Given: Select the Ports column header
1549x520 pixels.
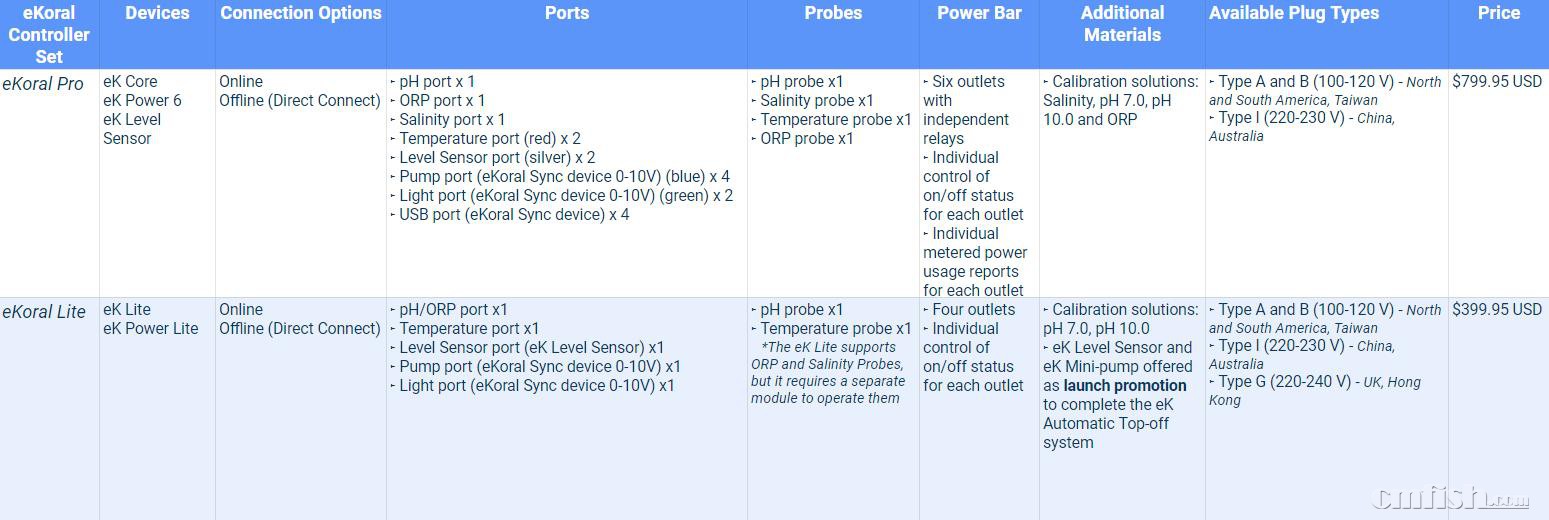Looking at the screenshot, I should [567, 13].
